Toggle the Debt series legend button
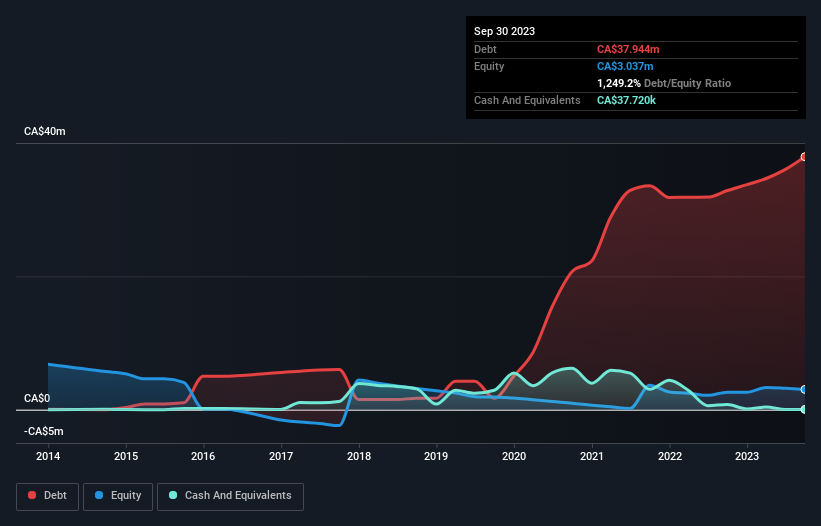821x526 pixels. click(x=47, y=496)
